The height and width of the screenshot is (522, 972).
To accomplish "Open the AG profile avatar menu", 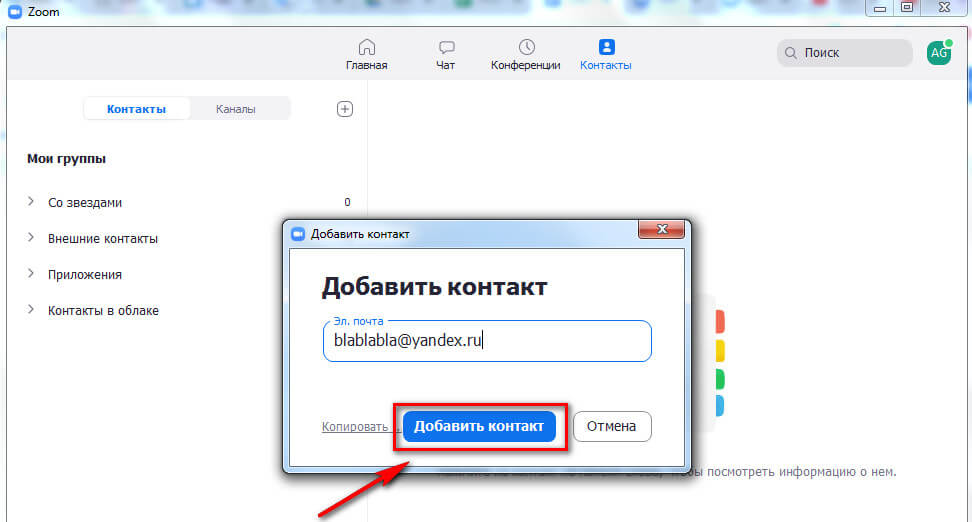I will point(939,53).
